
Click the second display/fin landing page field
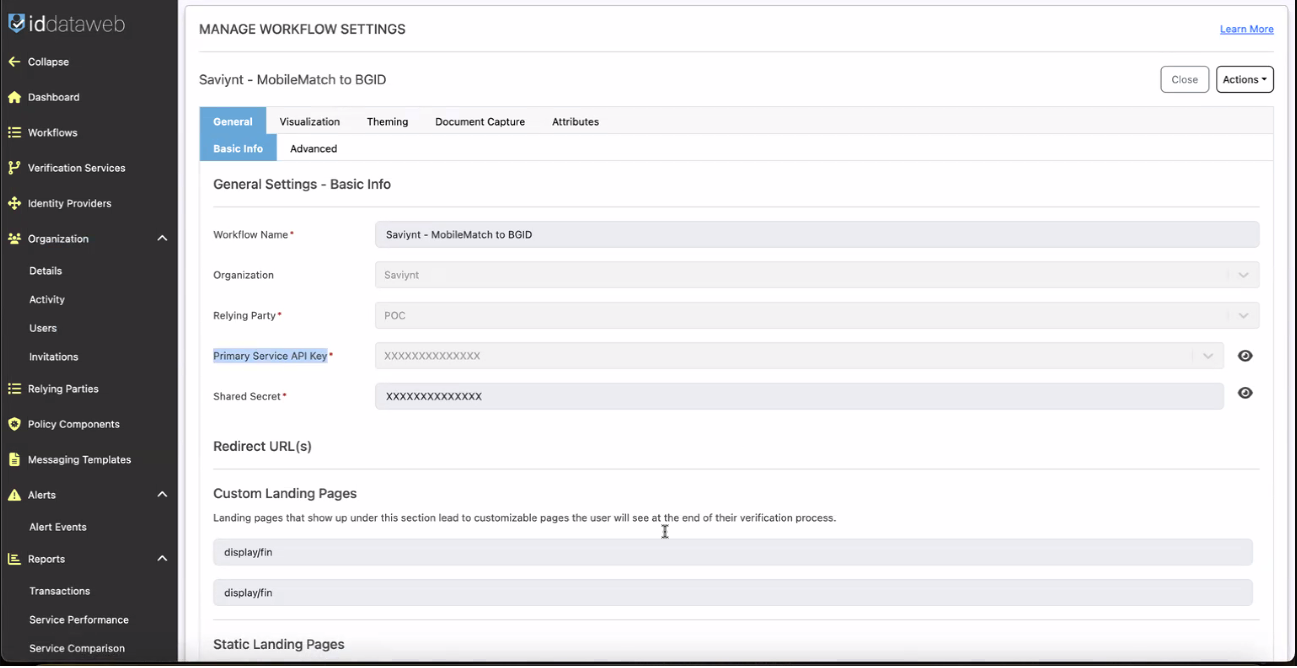point(733,593)
